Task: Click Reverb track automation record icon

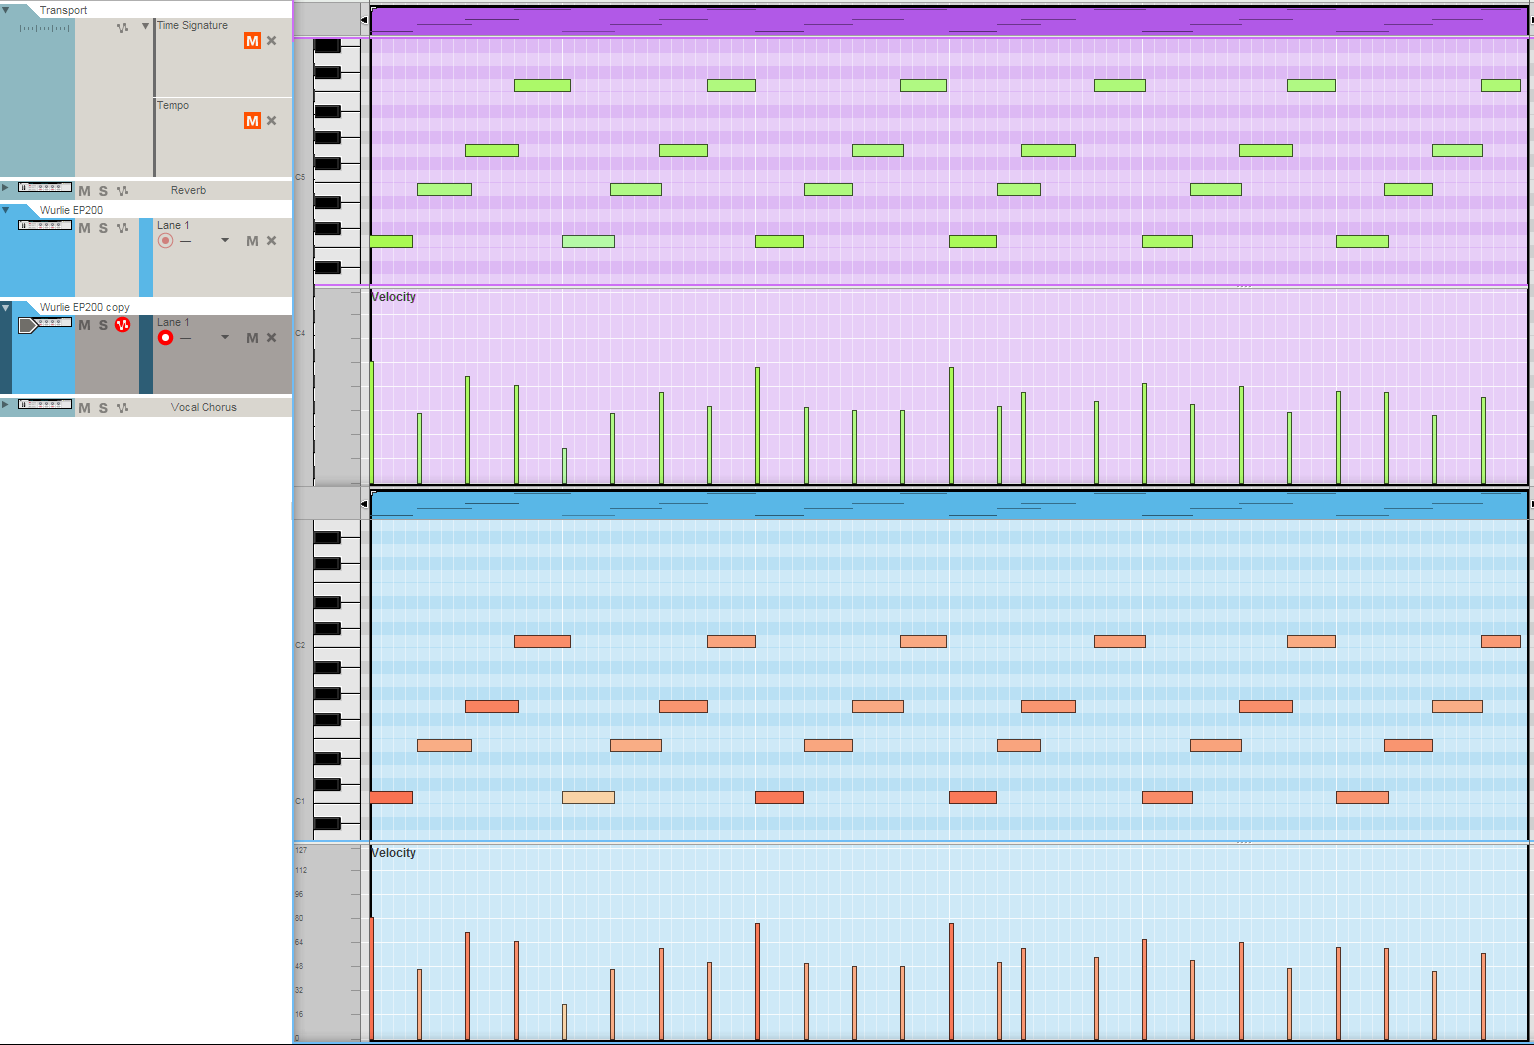Action: point(122,190)
